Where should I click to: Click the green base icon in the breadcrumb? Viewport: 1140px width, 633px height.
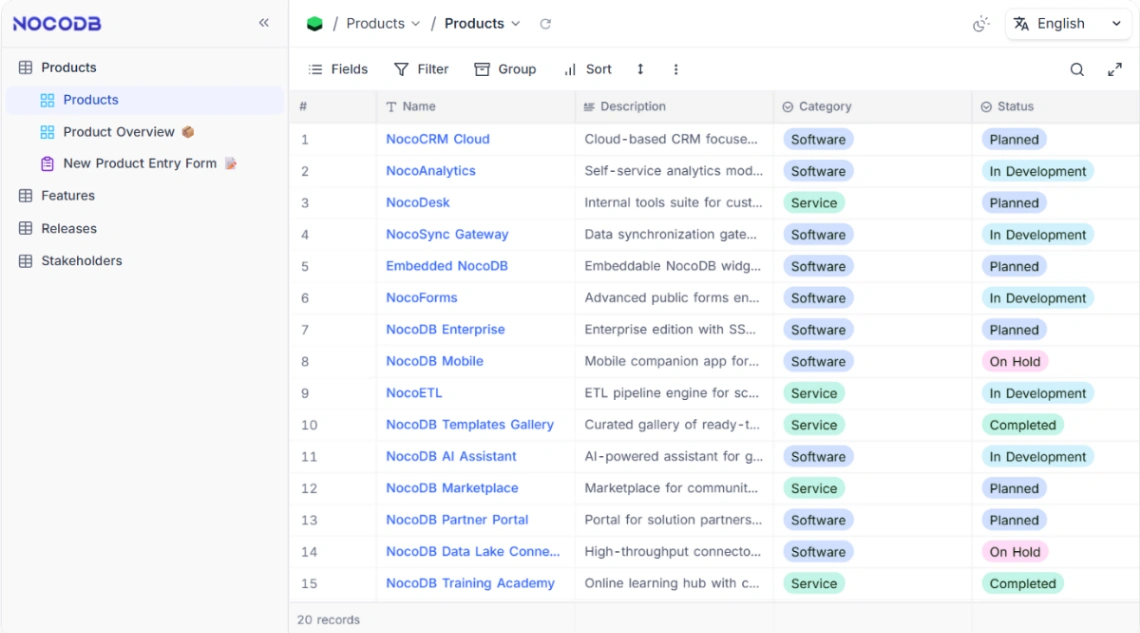pos(313,22)
